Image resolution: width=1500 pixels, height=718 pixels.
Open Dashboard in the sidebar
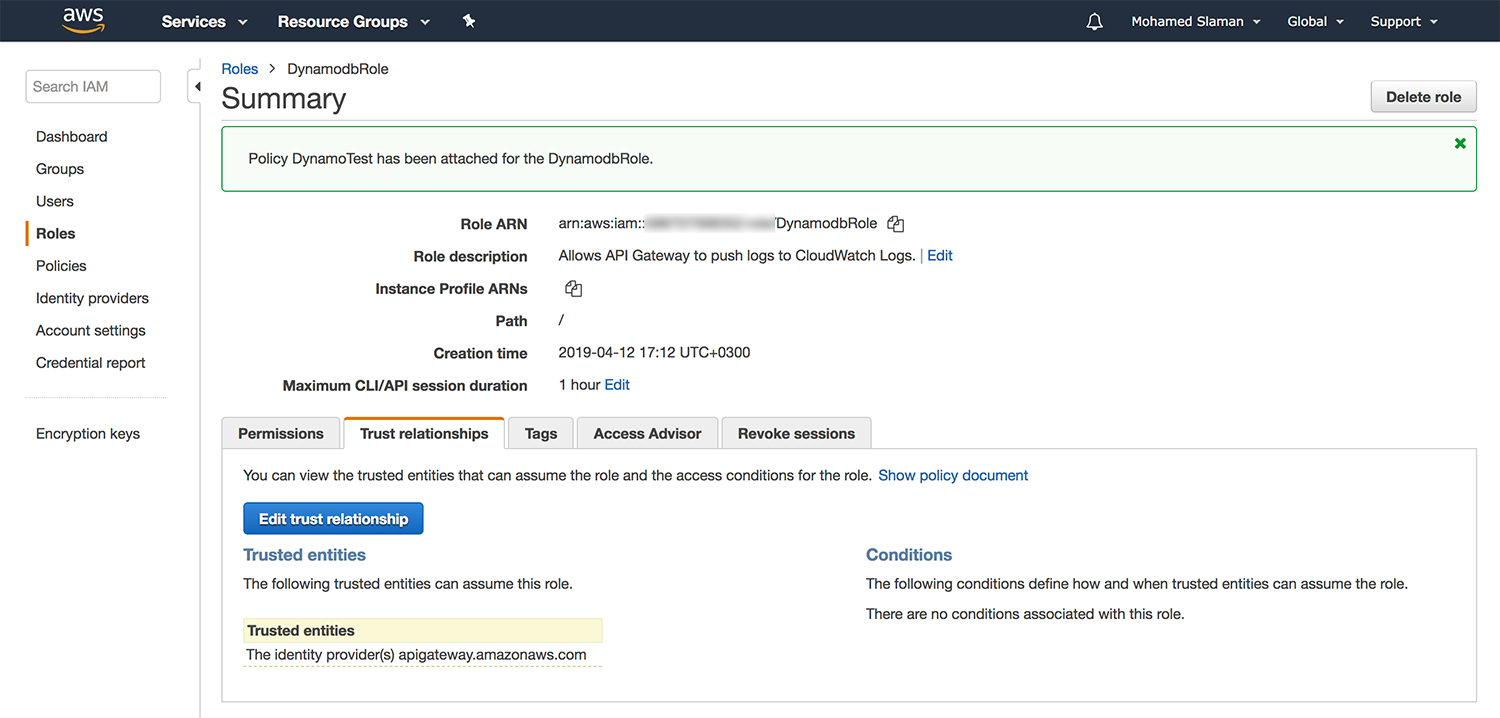[72, 137]
